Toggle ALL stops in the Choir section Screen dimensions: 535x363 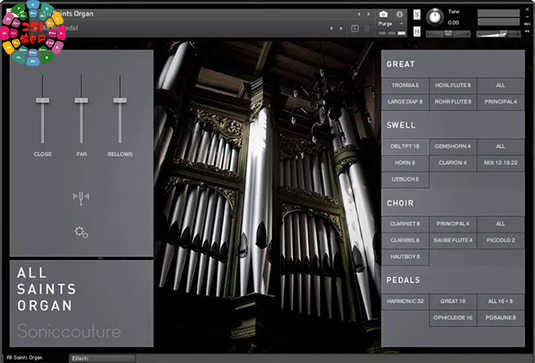tap(501, 224)
